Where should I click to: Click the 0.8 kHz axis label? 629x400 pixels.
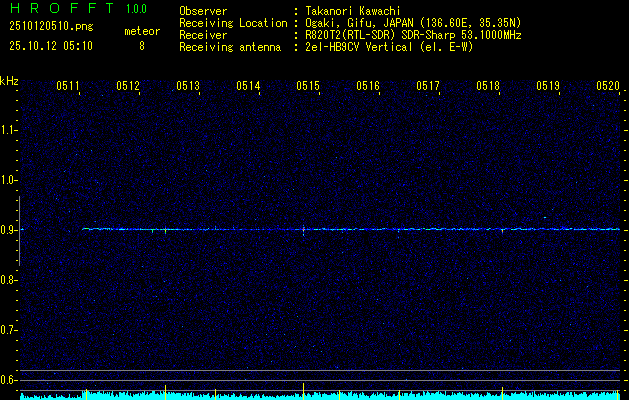click(8, 280)
